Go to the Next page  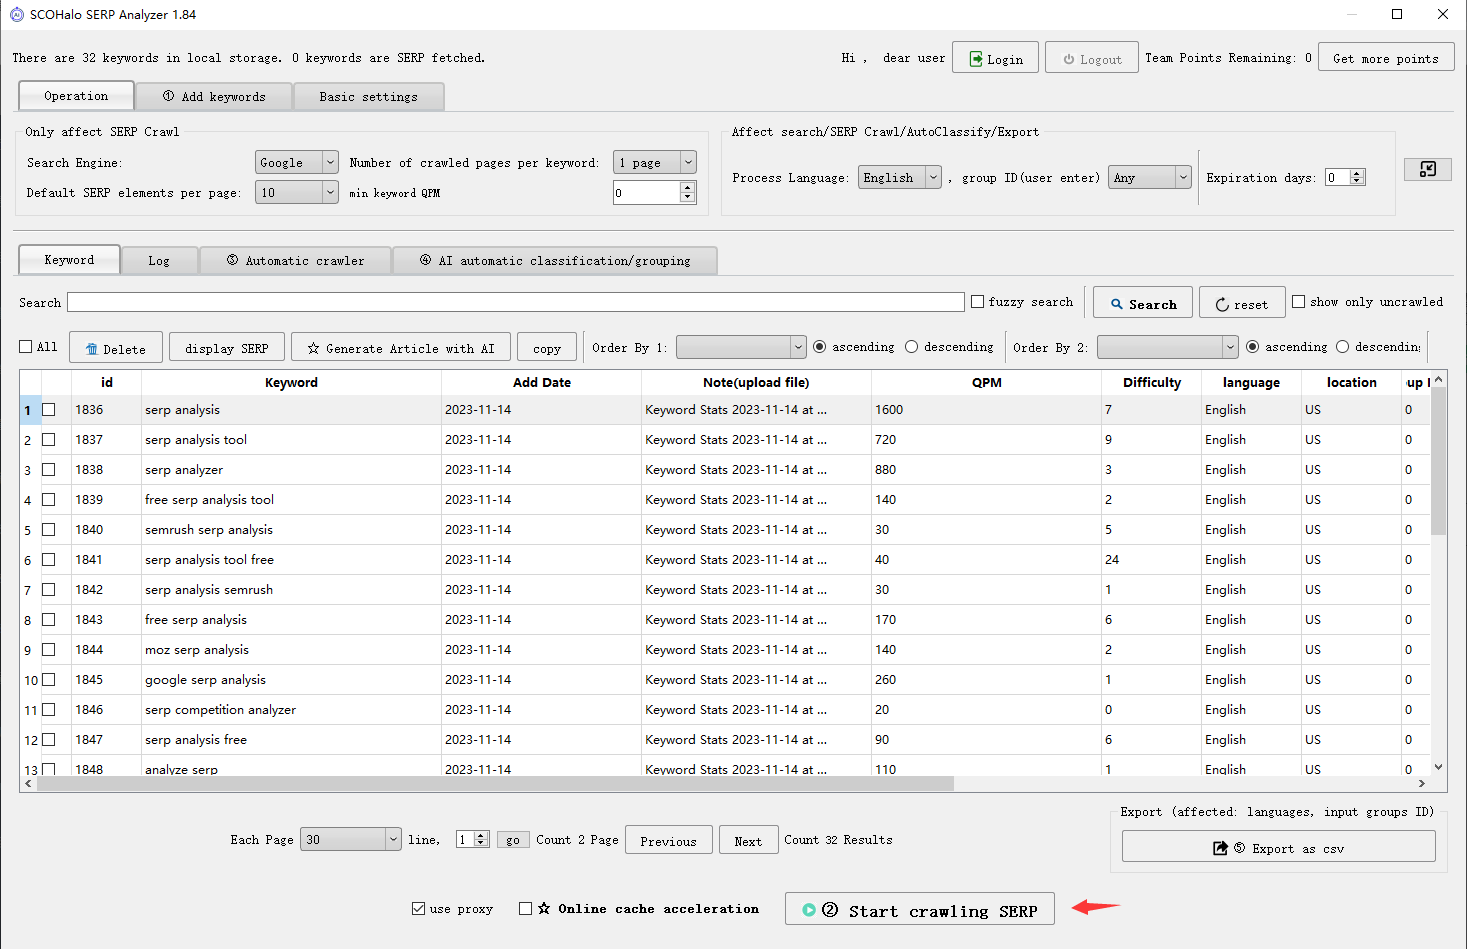click(748, 840)
